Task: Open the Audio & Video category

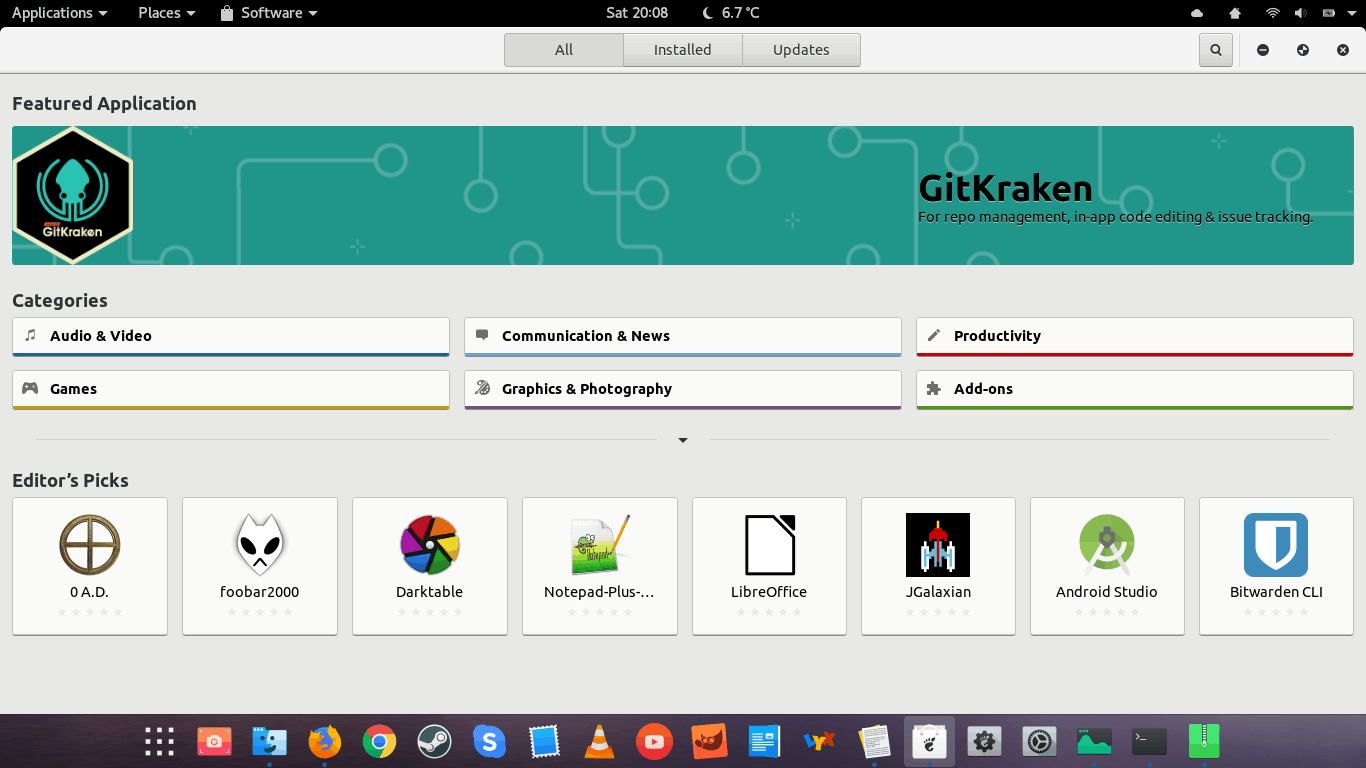Action: (x=231, y=337)
